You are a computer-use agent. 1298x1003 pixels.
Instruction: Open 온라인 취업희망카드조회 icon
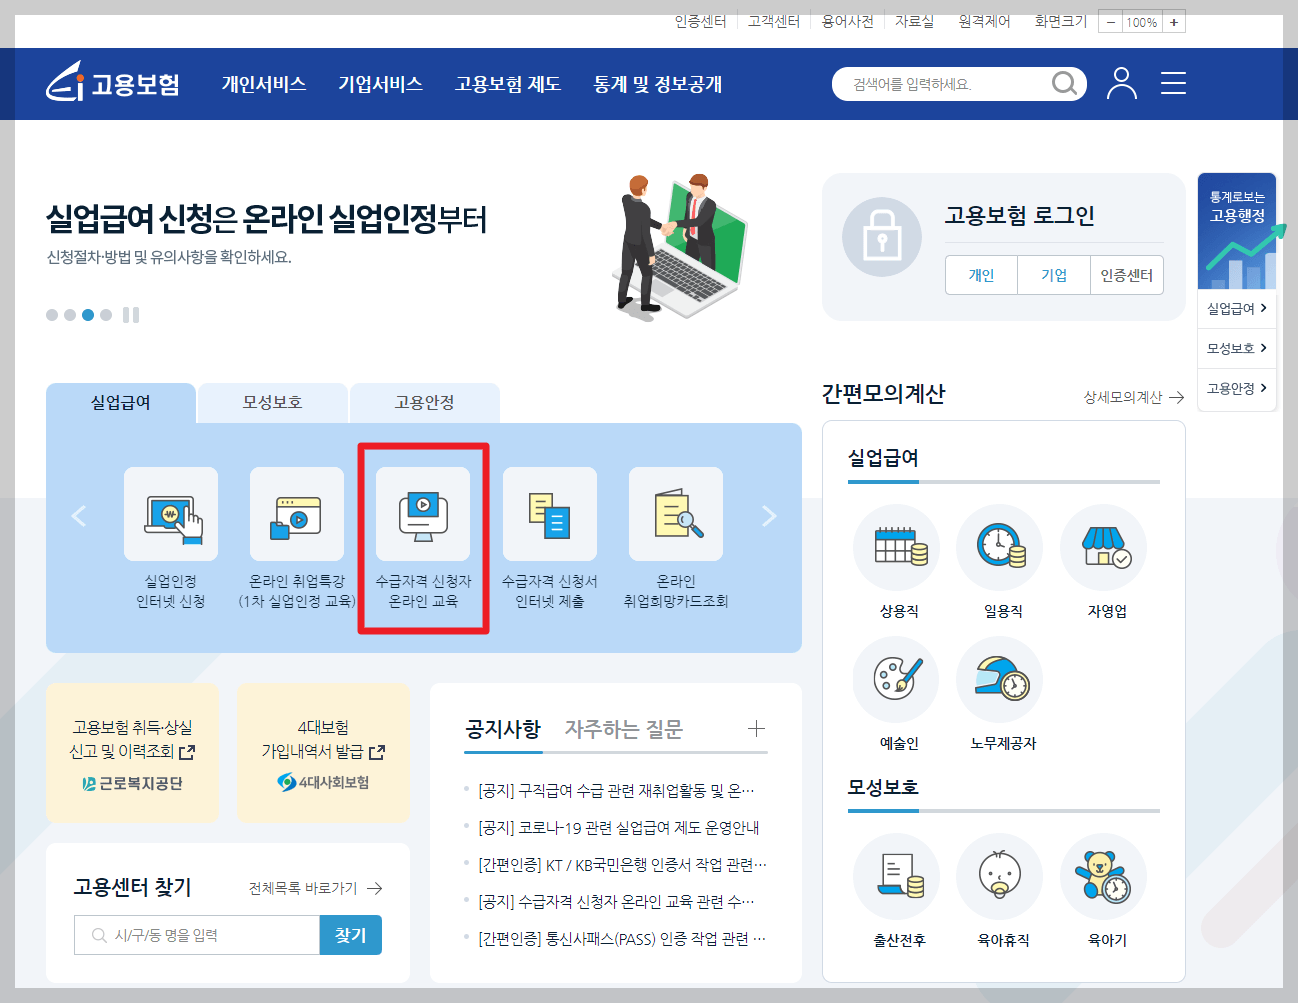[676, 514]
